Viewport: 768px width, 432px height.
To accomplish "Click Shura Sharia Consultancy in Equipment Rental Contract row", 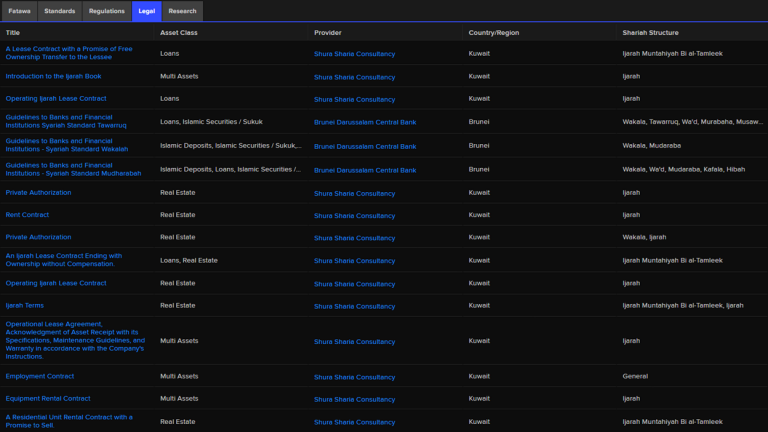I will [355, 399].
